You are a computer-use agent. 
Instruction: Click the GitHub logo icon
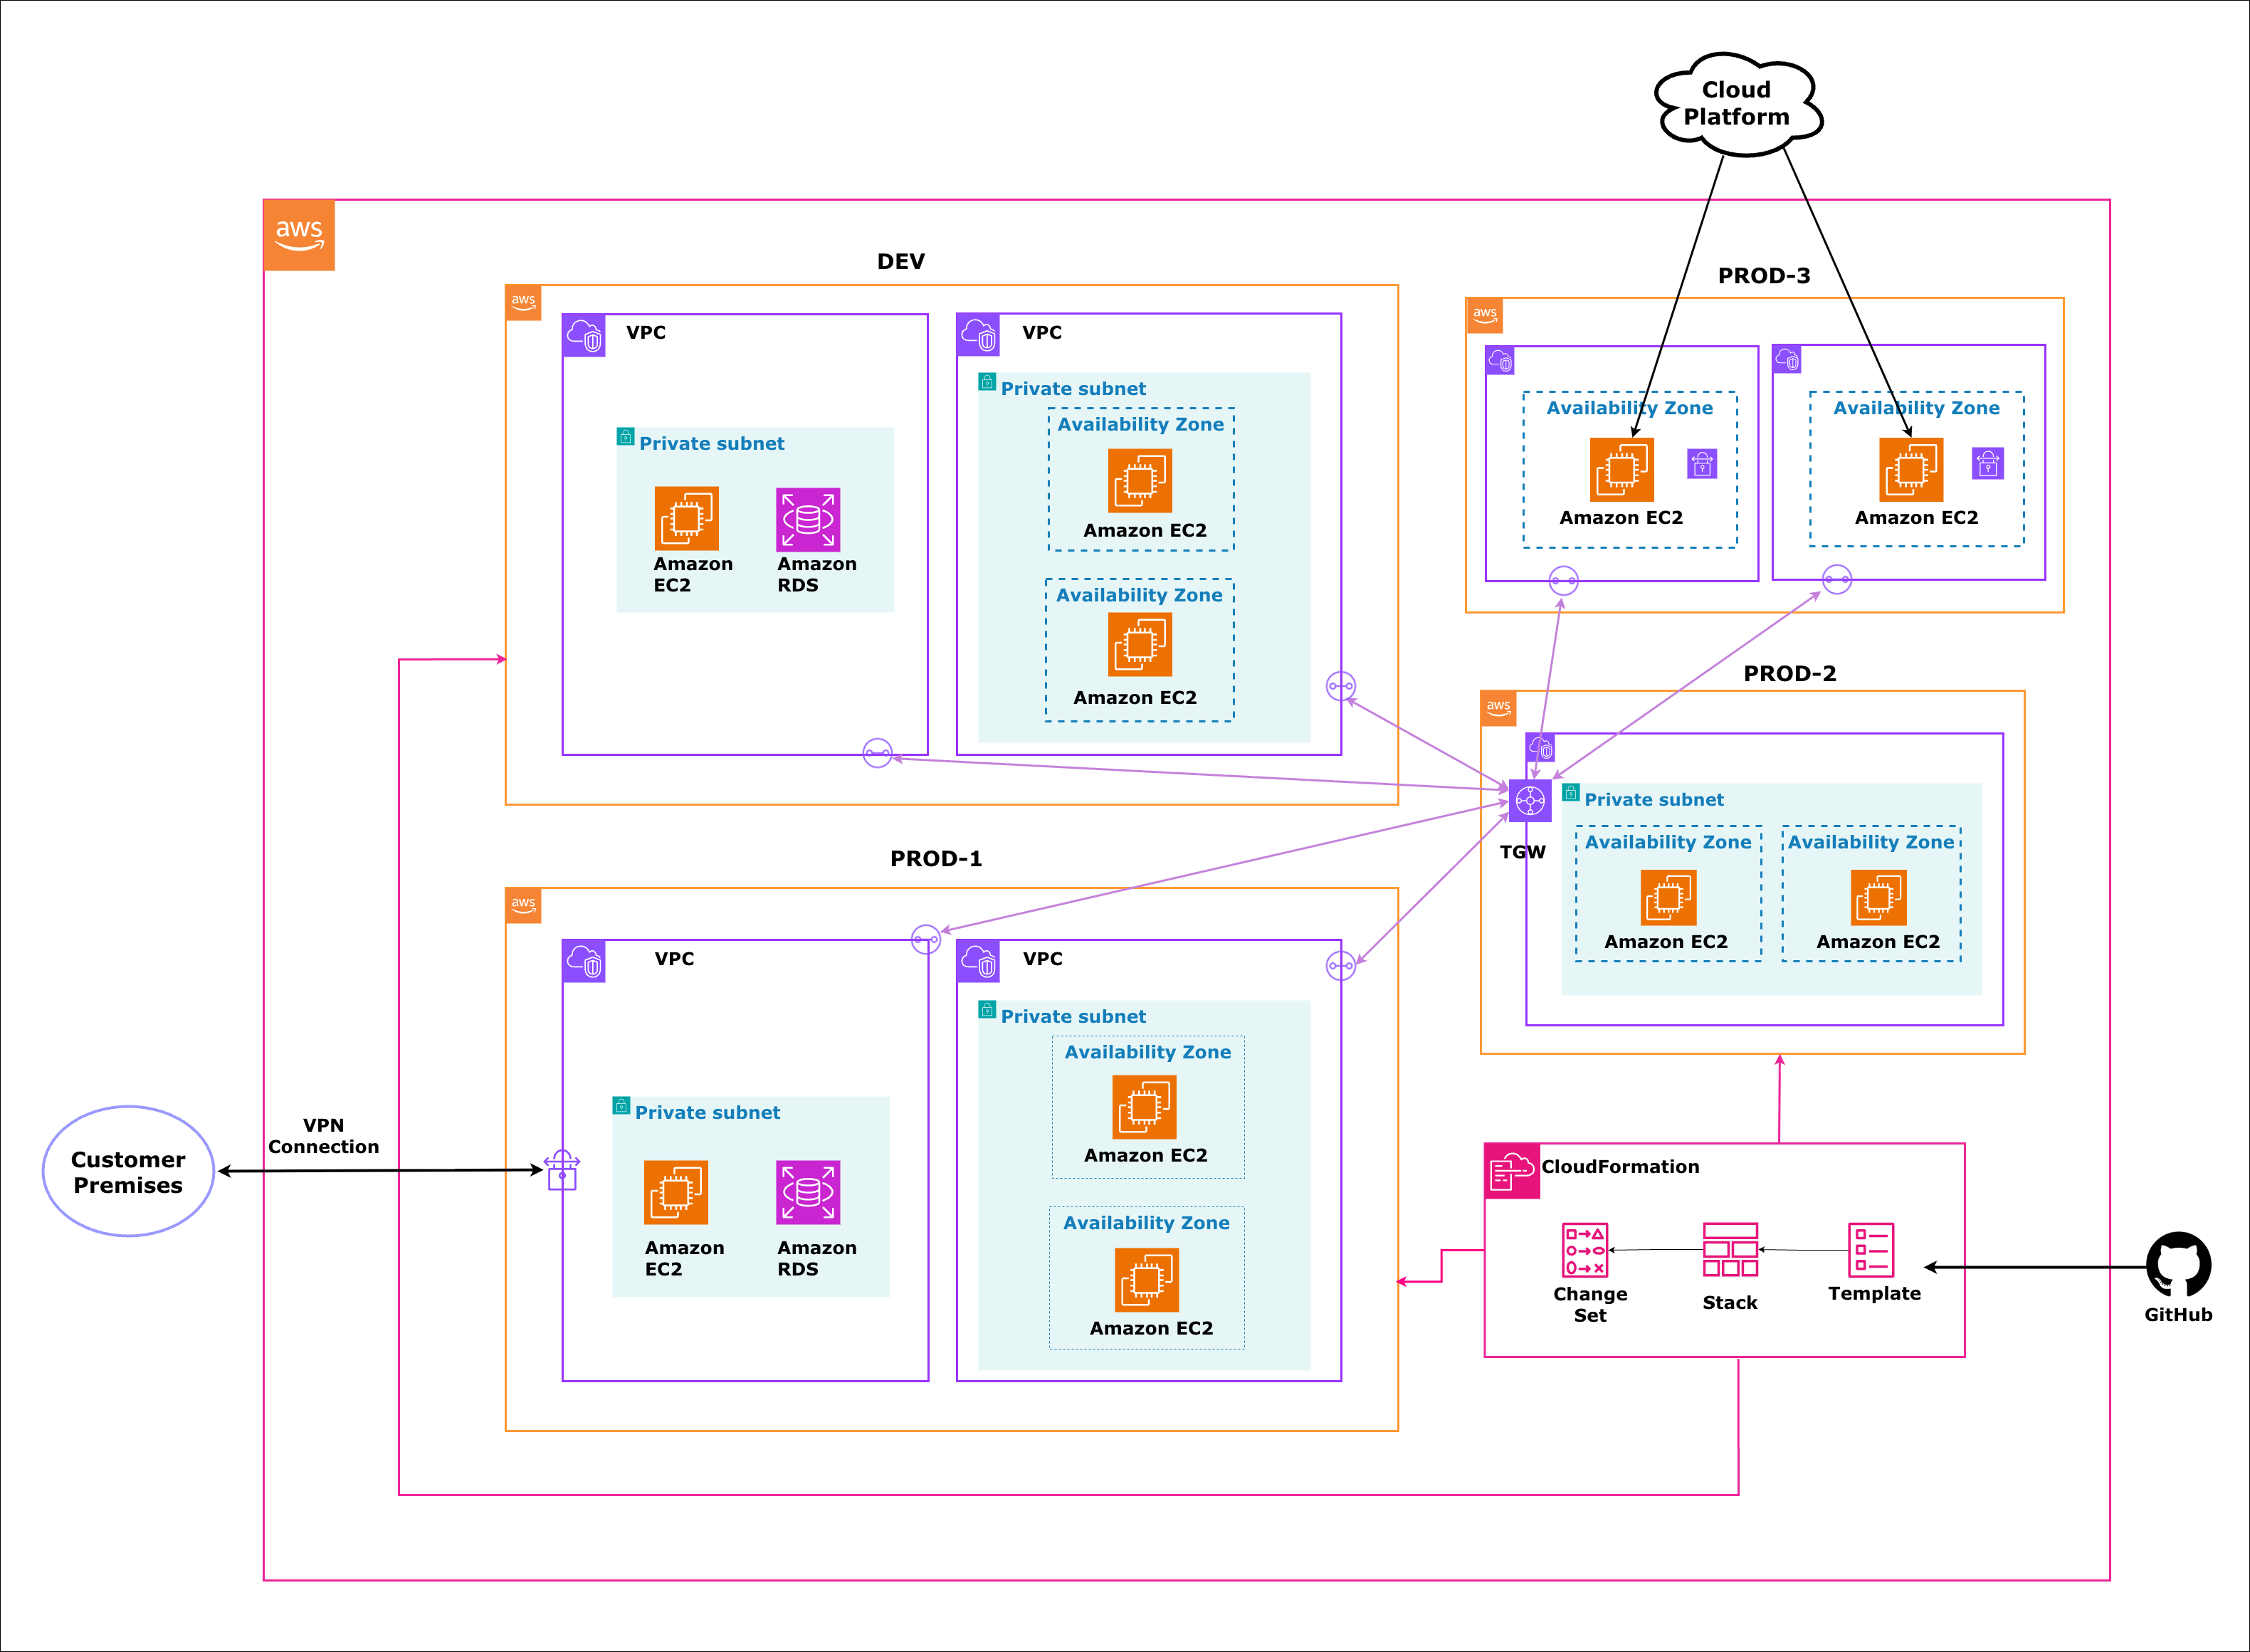click(x=2178, y=1265)
